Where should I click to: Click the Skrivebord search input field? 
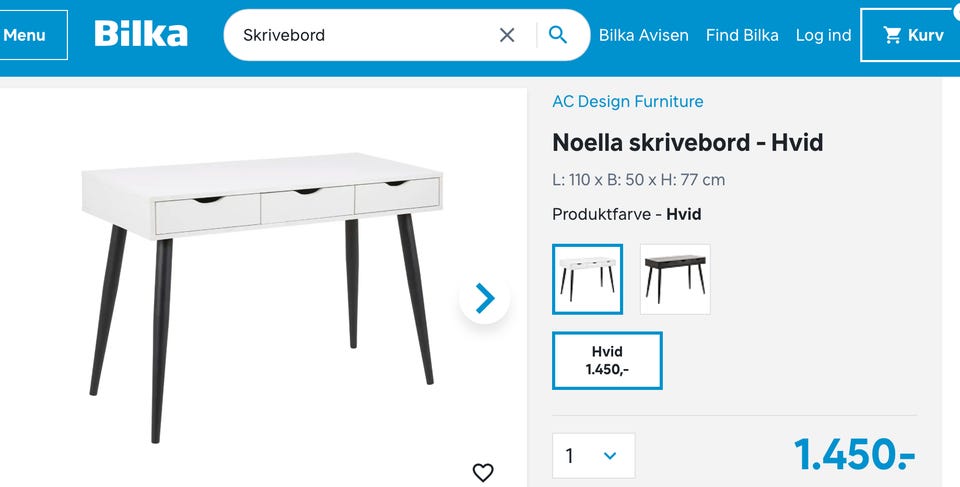(365, 35)
